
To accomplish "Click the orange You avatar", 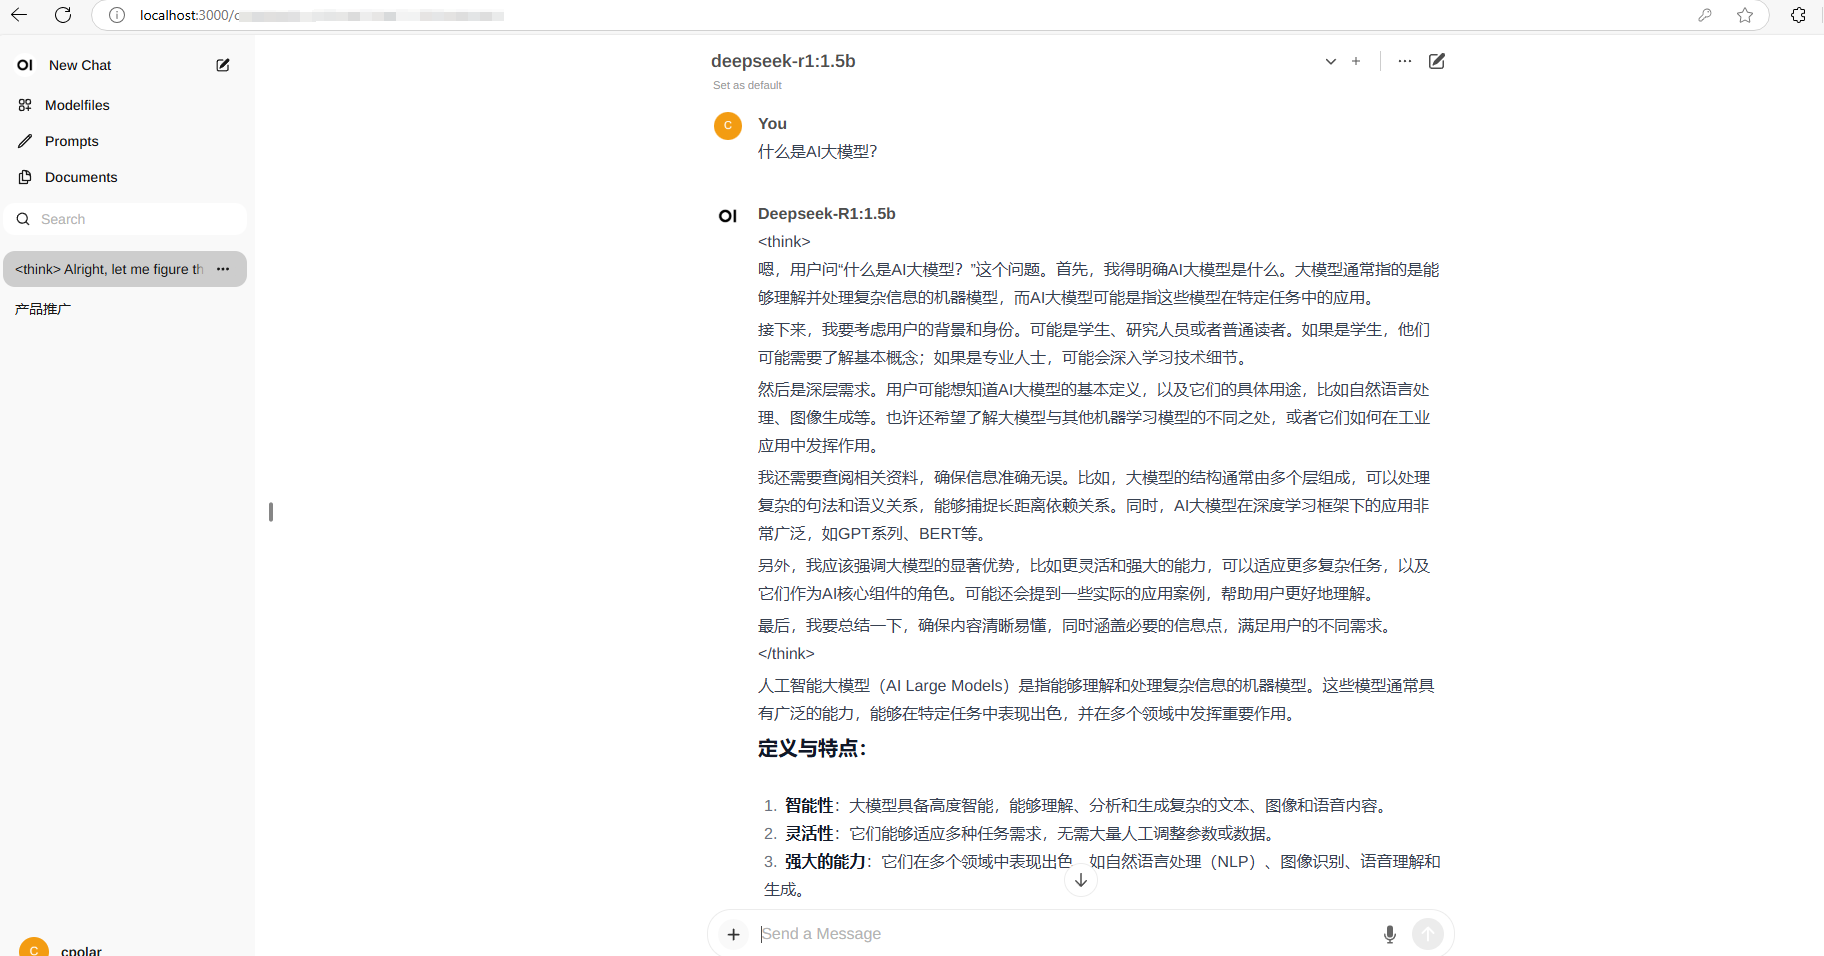I will pos(728,126).
